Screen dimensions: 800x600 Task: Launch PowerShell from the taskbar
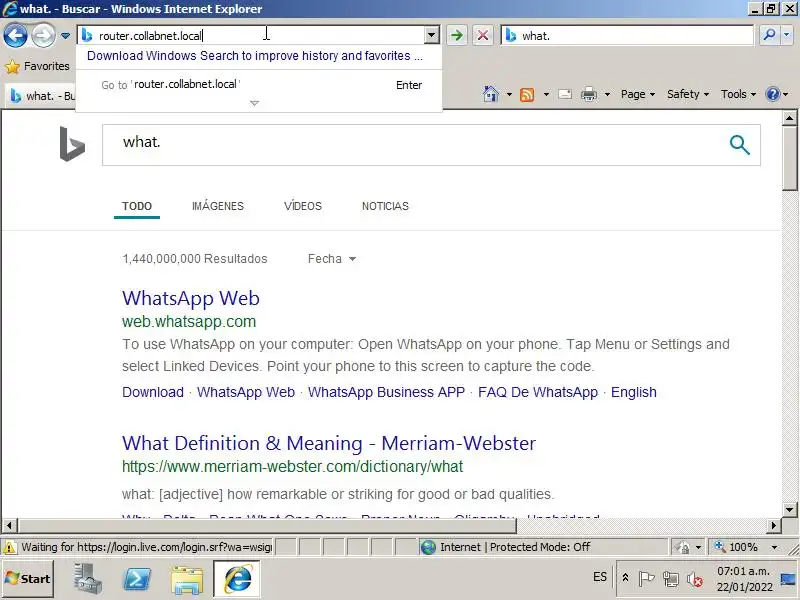[136, 579]
